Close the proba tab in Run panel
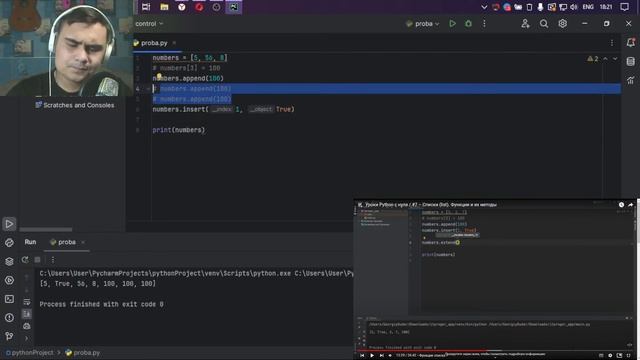 click(x=83, y=242)
